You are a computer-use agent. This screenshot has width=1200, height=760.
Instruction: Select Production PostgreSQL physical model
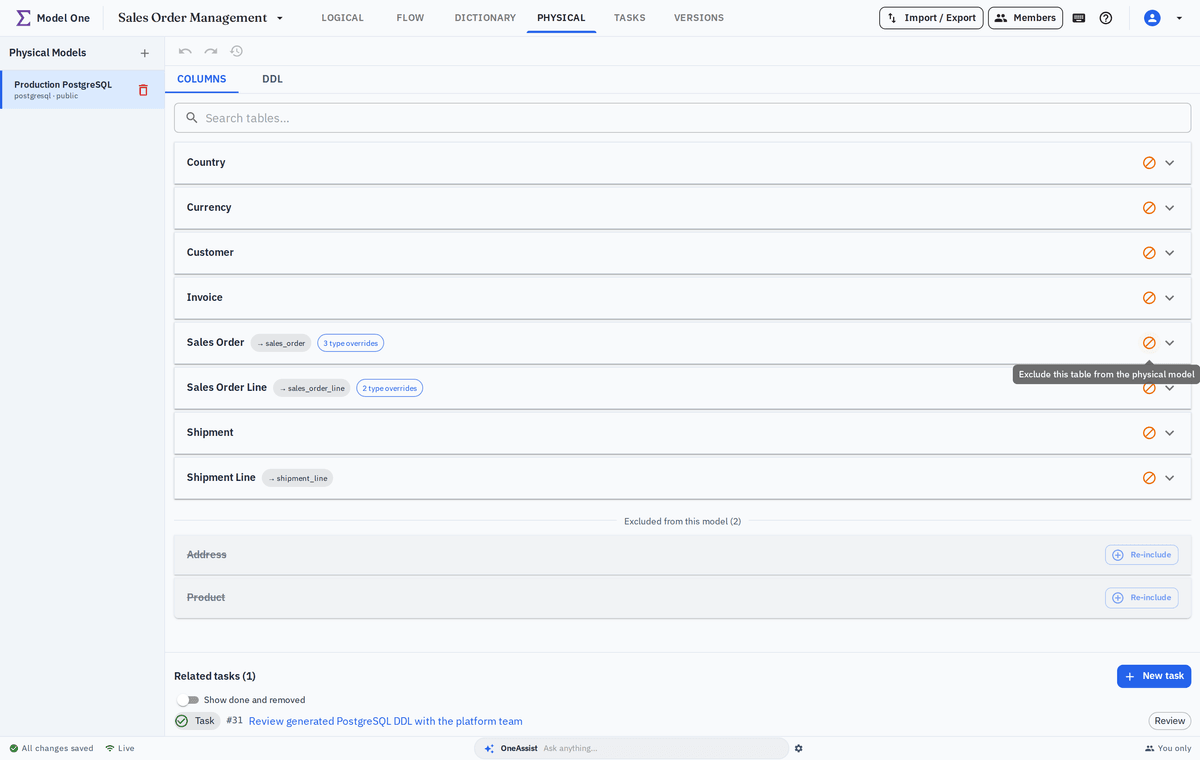(82, 90)
